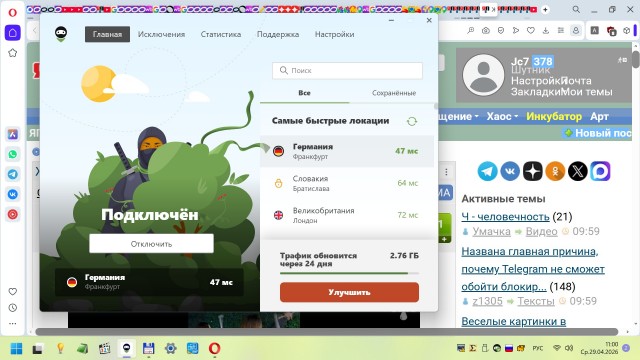The height and width of the screenshot is (360, 640).
Task: Click the shield ad blocker icon
Action: (501, 31)
